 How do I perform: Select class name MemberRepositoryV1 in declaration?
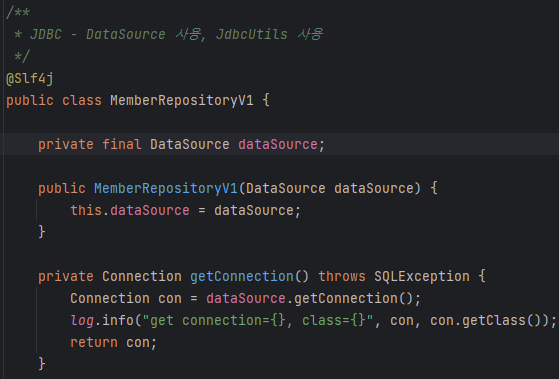click(x=182, y=100)
